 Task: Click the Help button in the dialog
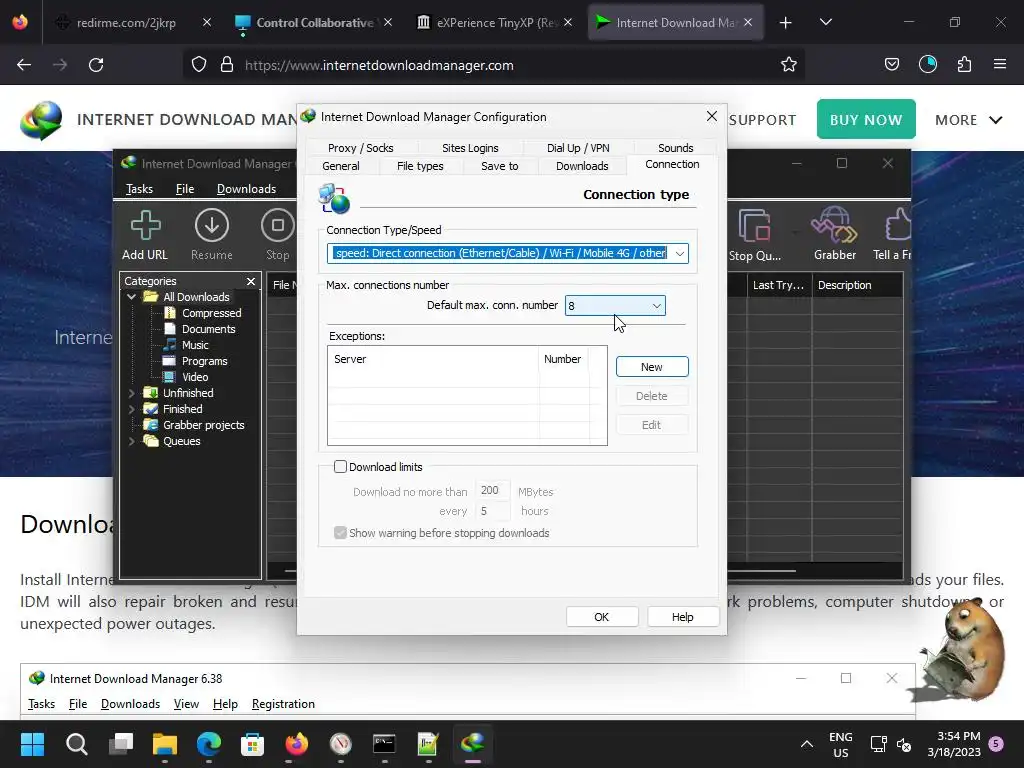[x=682, y=617]
